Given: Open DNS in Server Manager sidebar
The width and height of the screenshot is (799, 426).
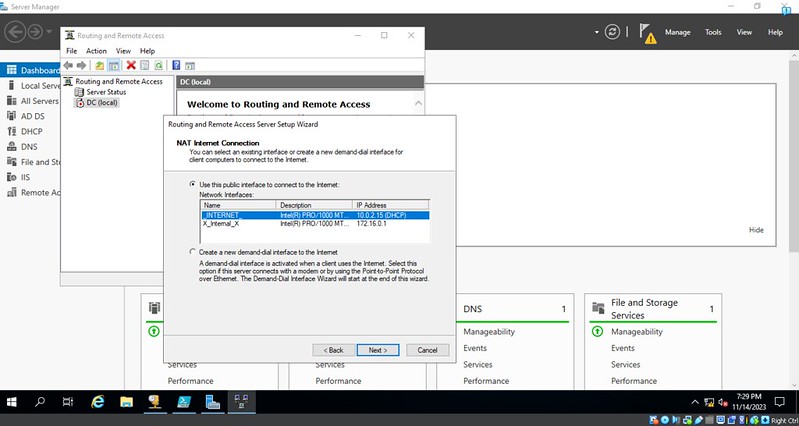Looking at the screenshot, I should [x=30, y=147].
